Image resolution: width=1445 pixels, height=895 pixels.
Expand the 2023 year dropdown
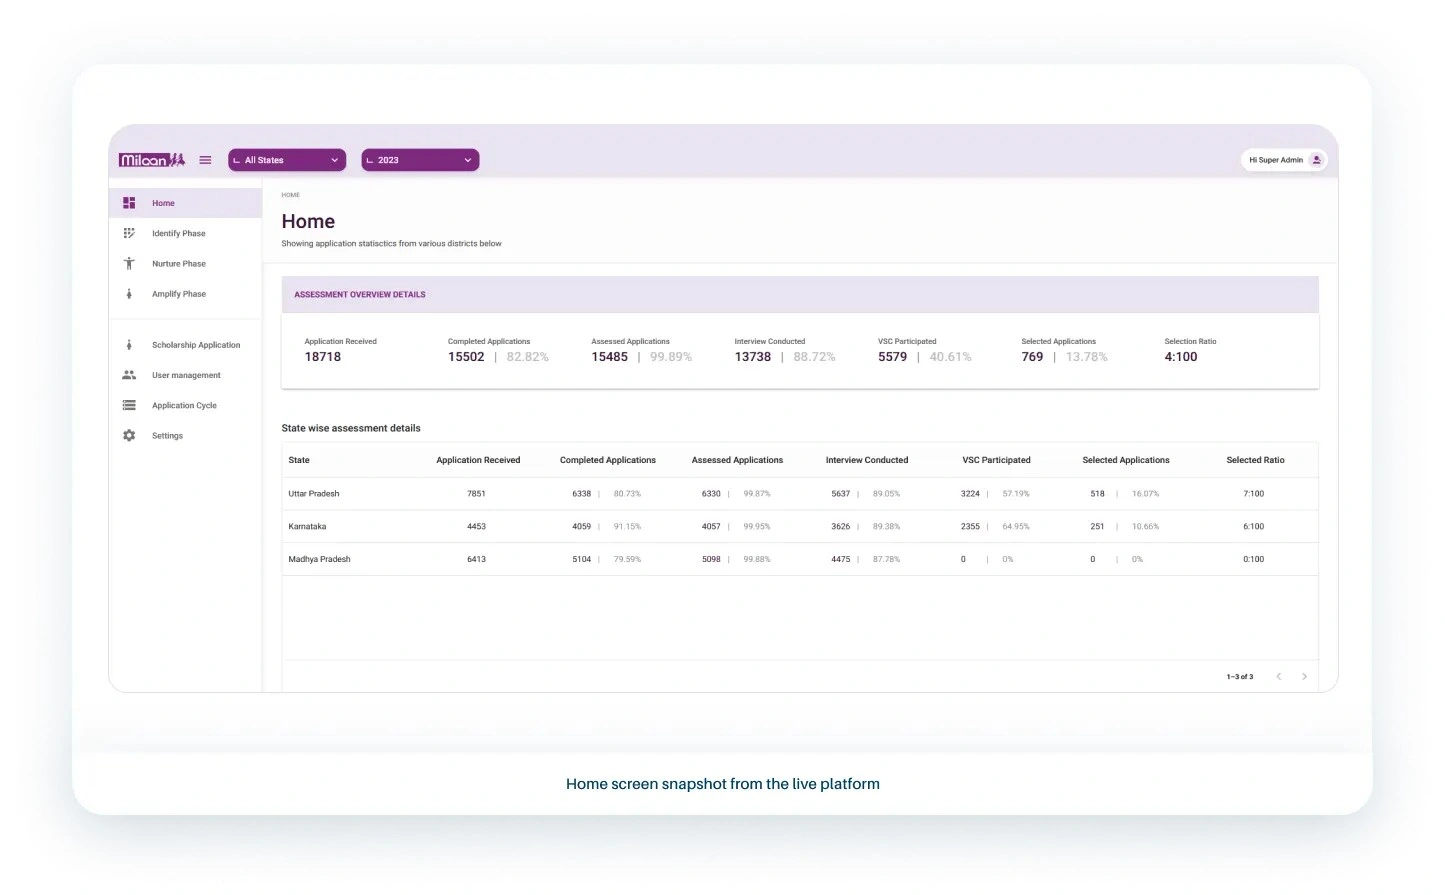tap(420, 160)
